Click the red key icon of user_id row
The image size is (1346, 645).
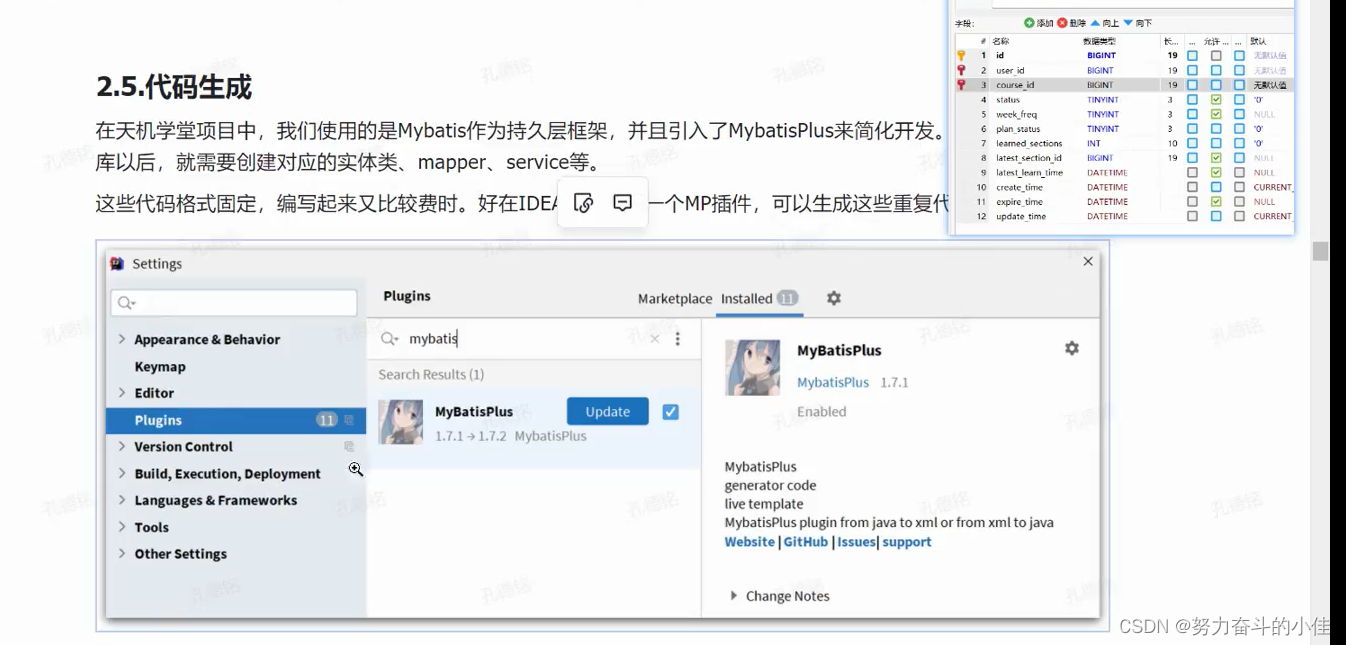(x=961, y=71)
